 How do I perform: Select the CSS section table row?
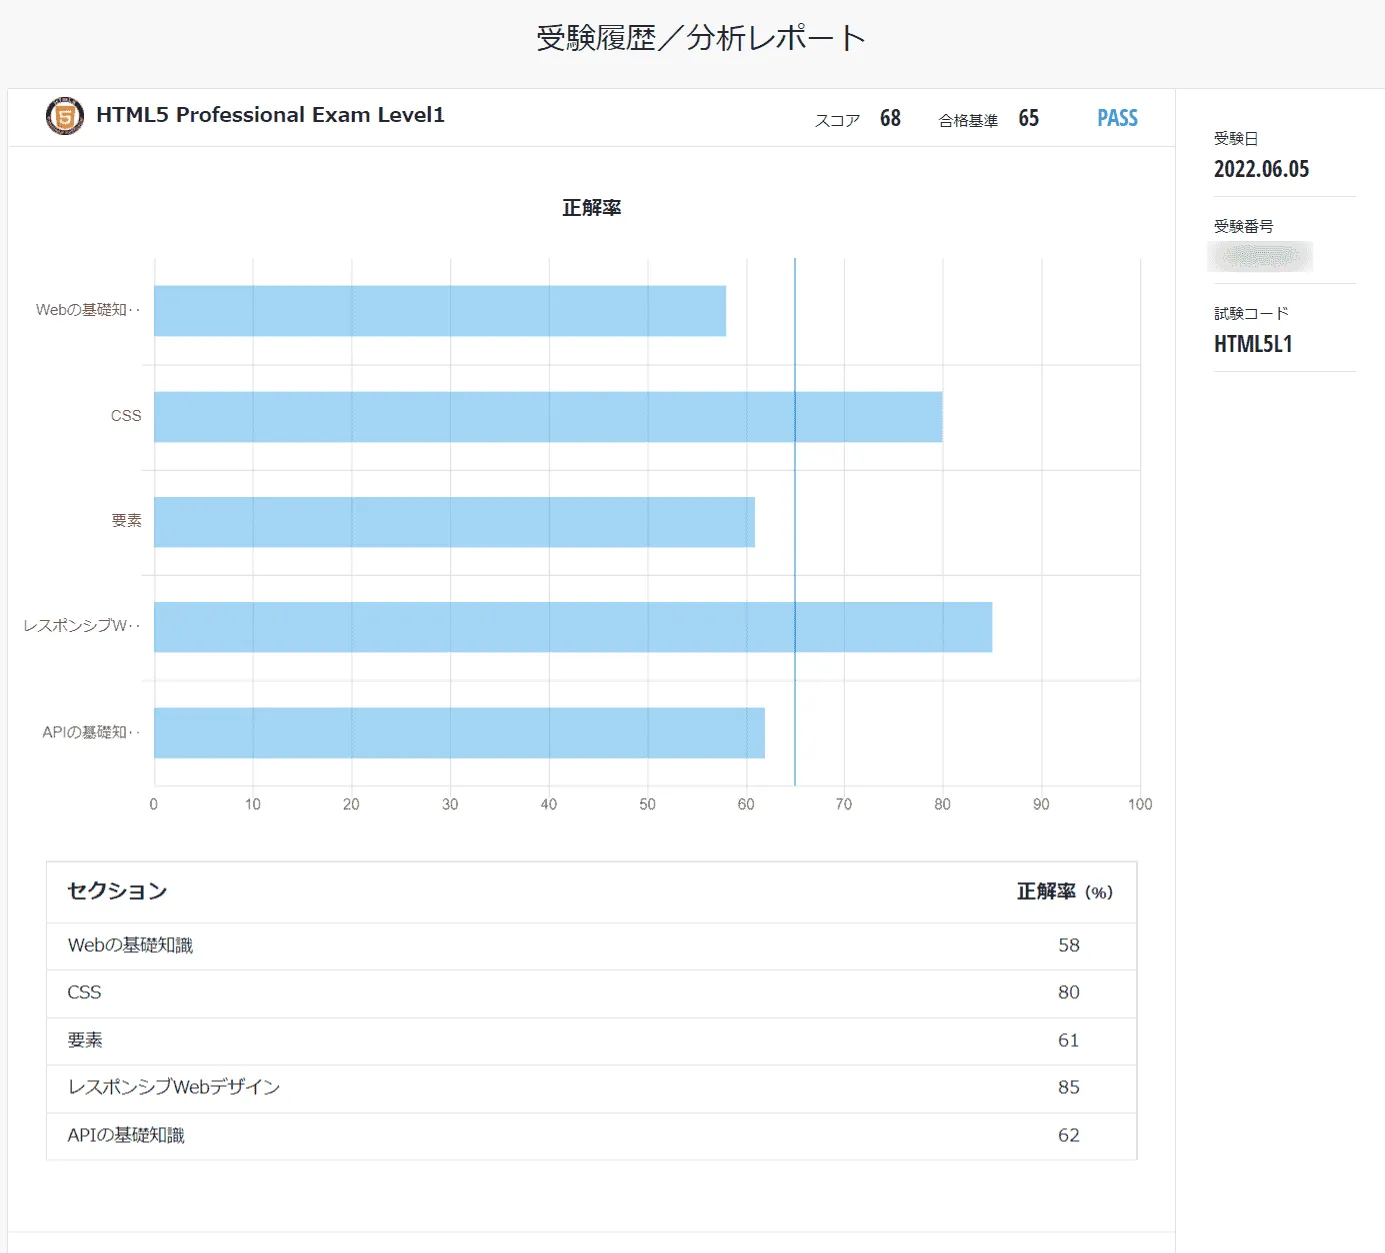590,992
